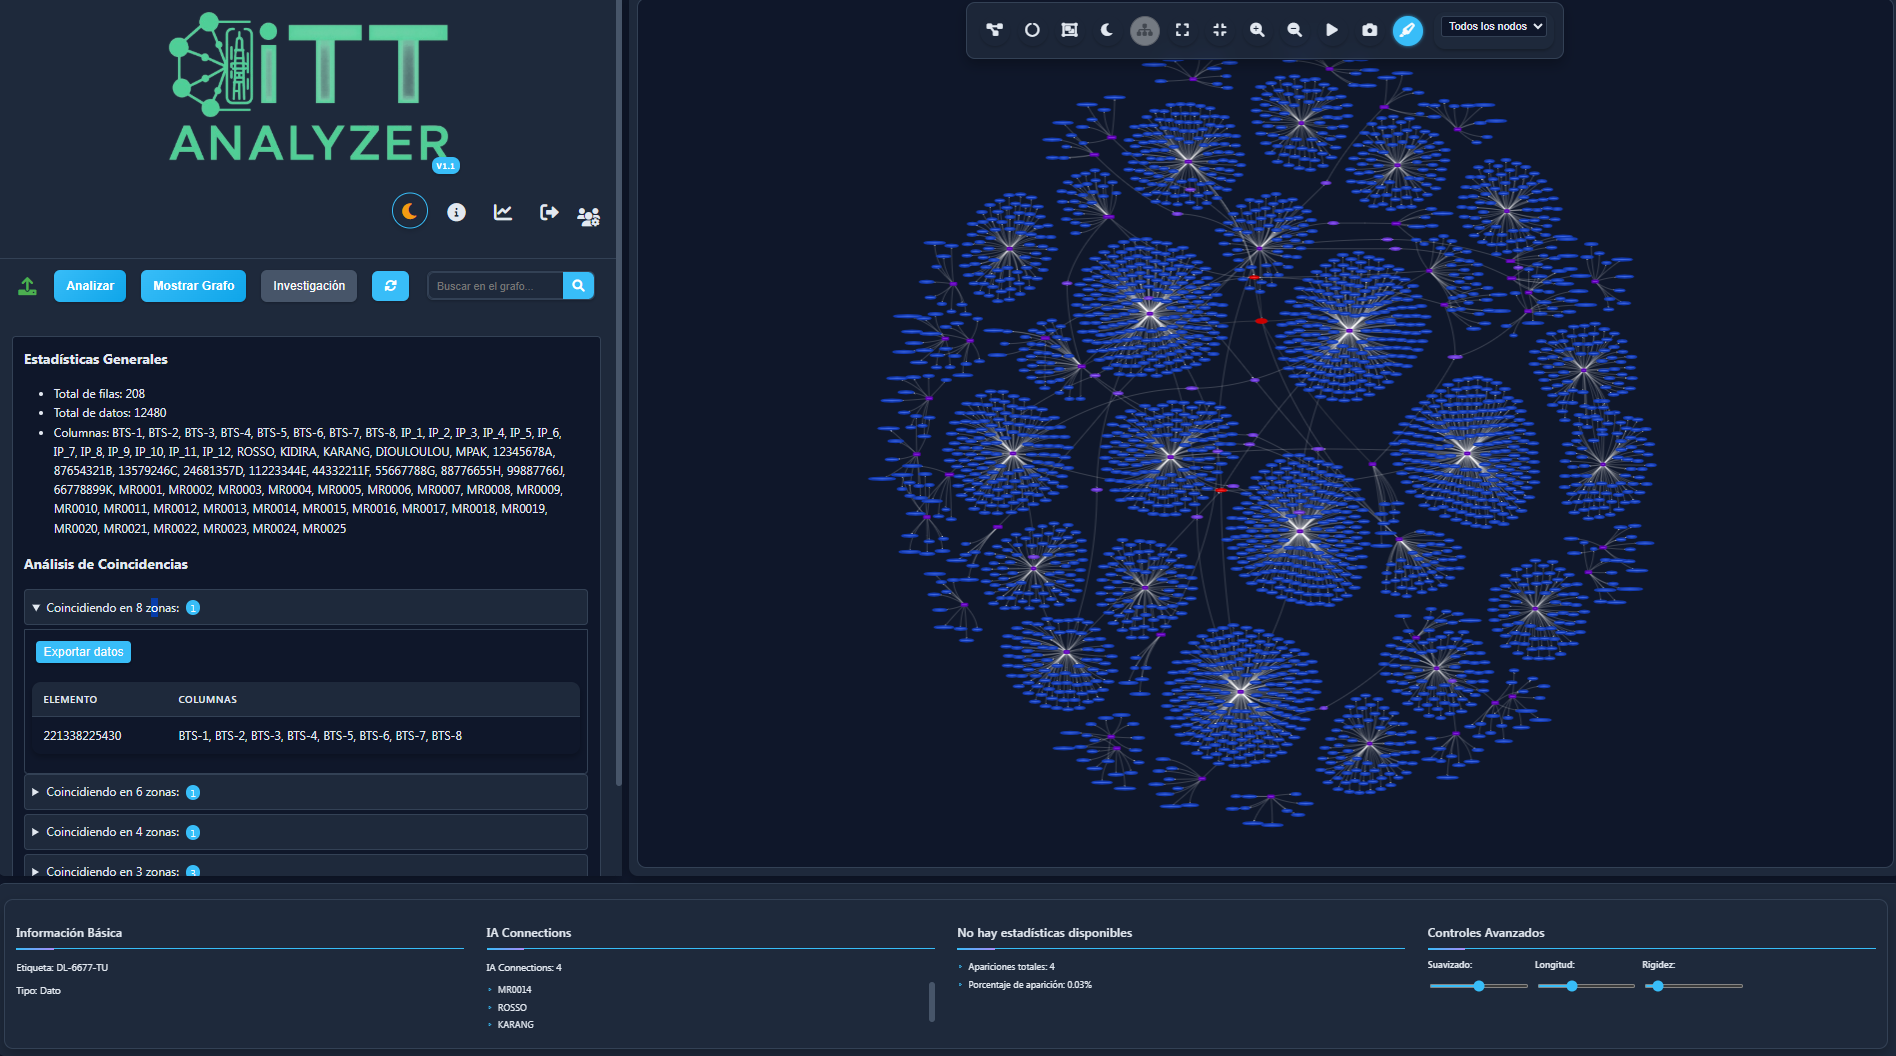Click the count badge beside 8 zonas
1896x1056 pixels.
[x=193, y=608]
